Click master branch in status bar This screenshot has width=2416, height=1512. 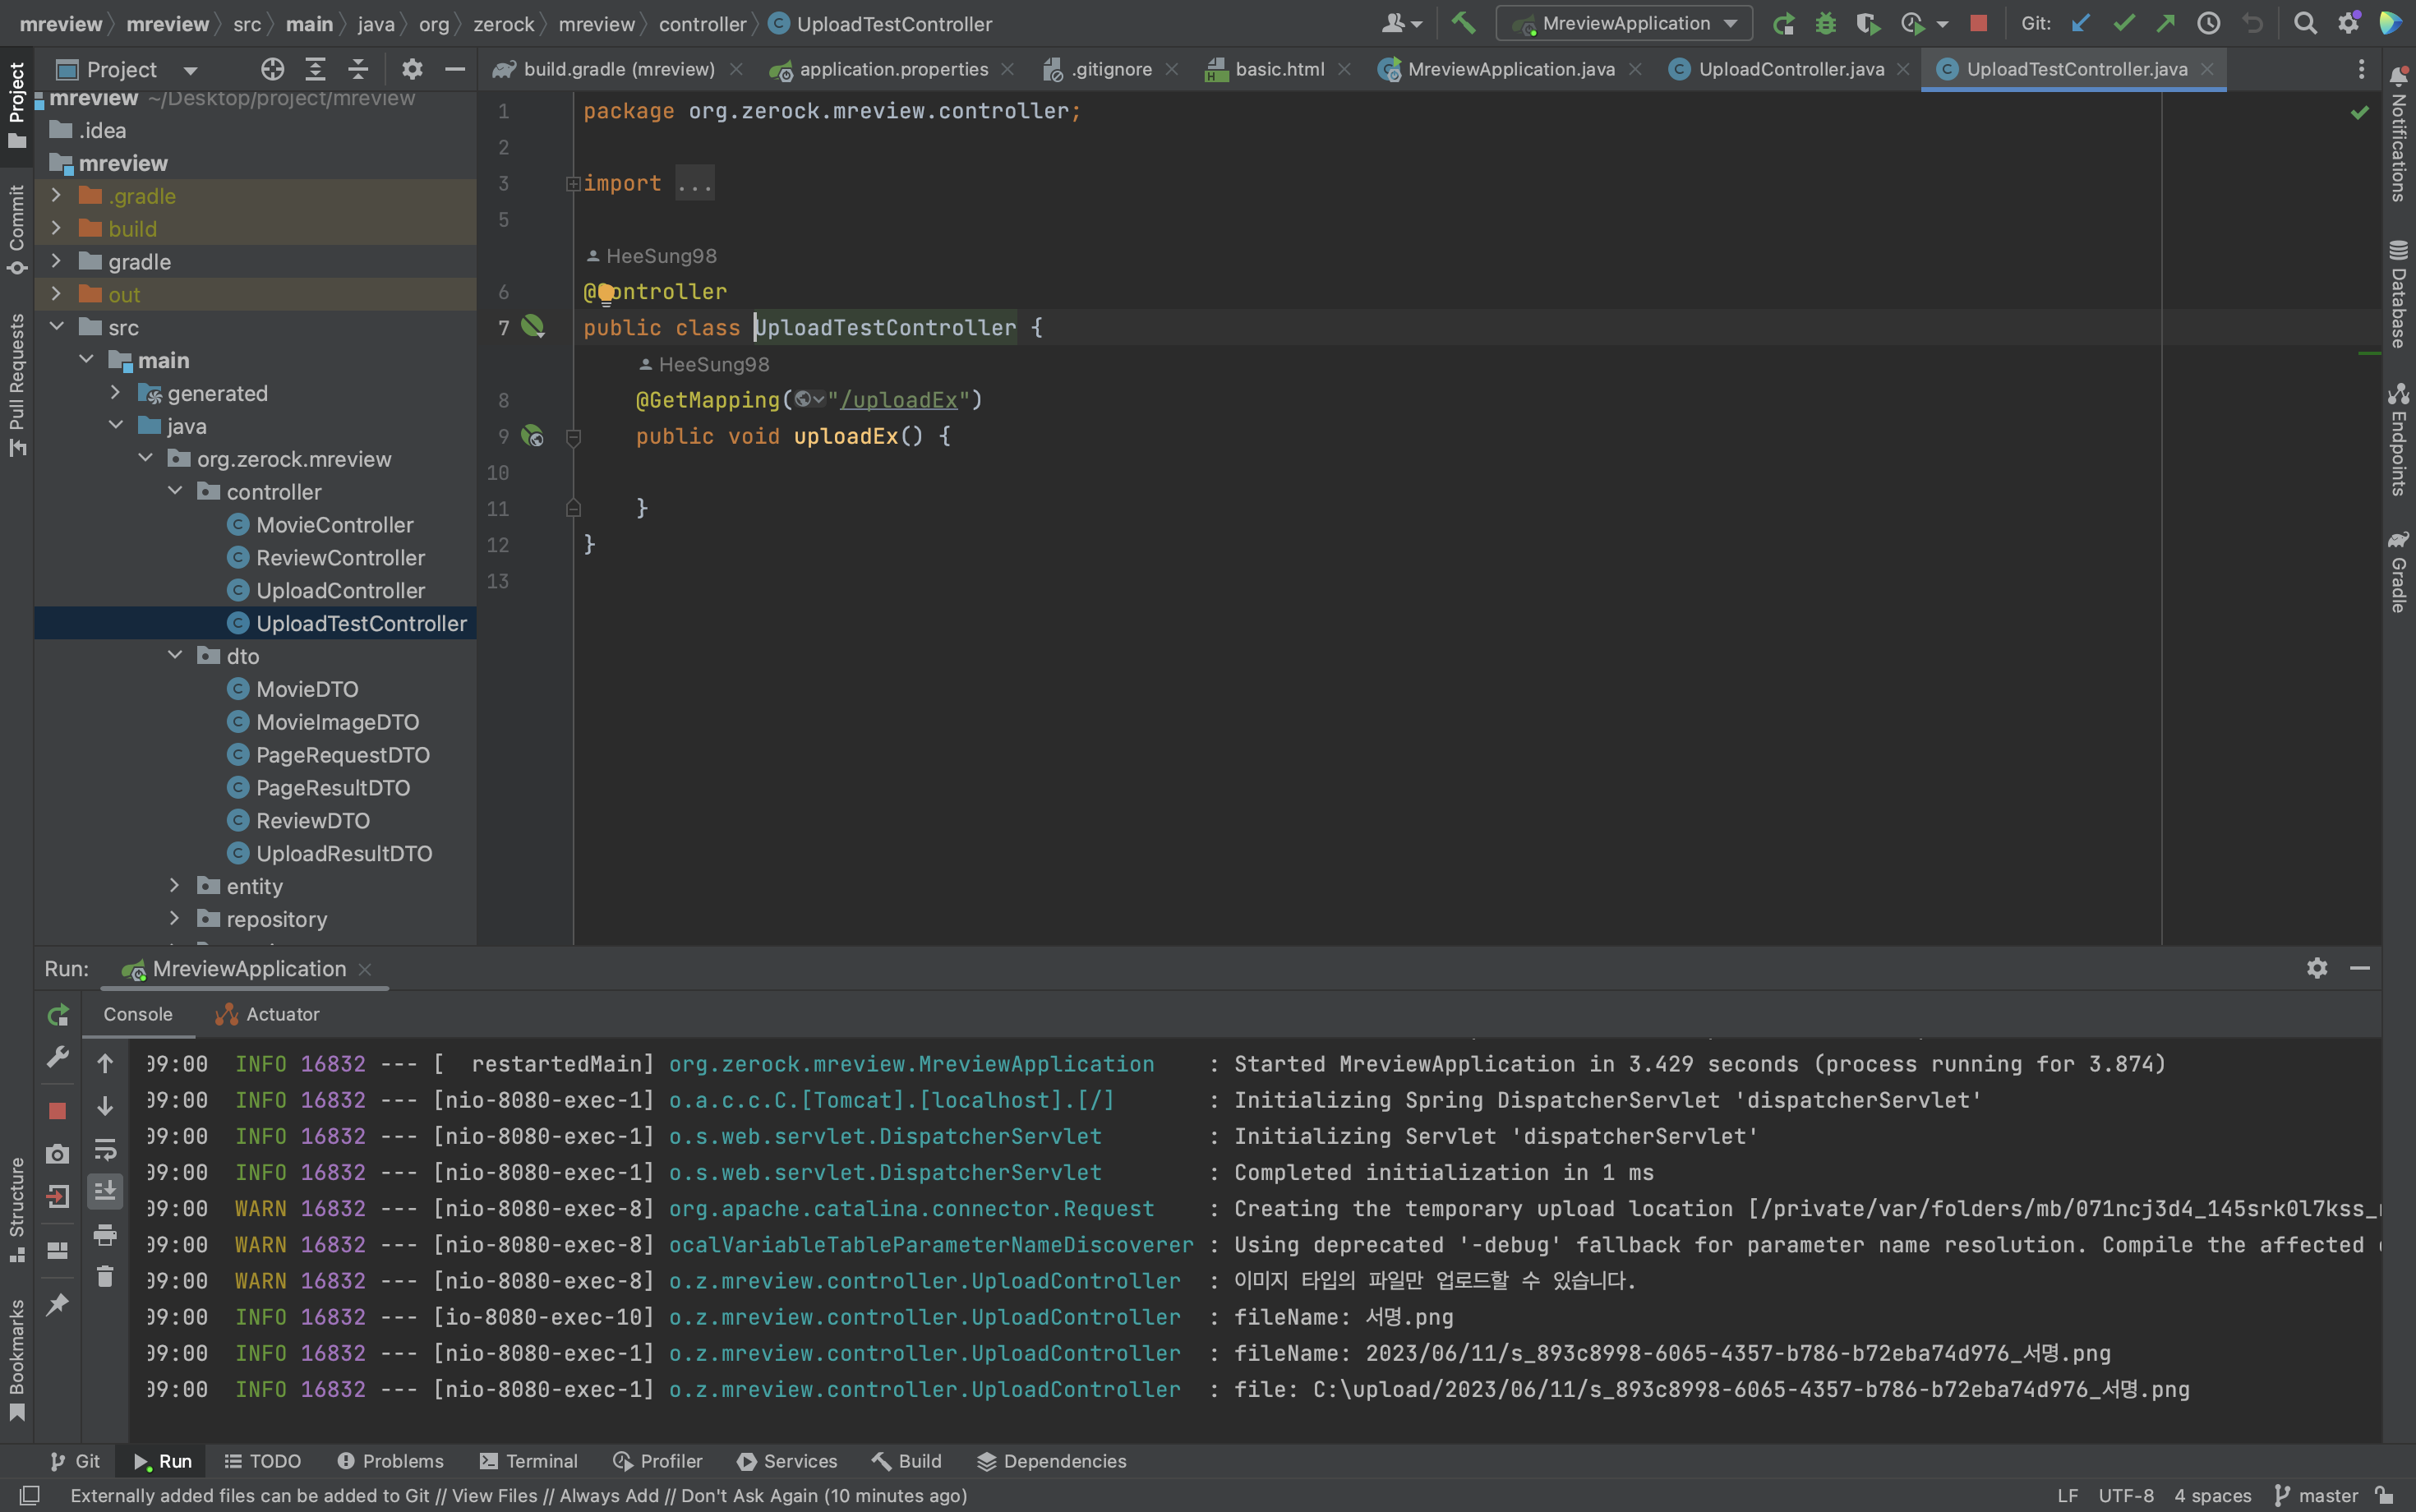point(2316,1495)
